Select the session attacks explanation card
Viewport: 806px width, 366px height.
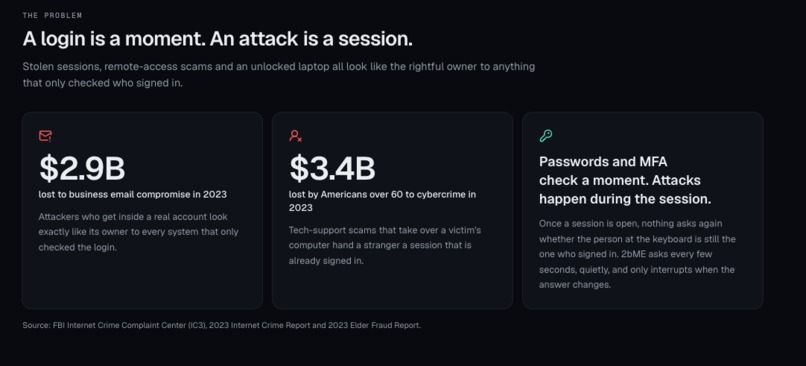tap(643, 210)
